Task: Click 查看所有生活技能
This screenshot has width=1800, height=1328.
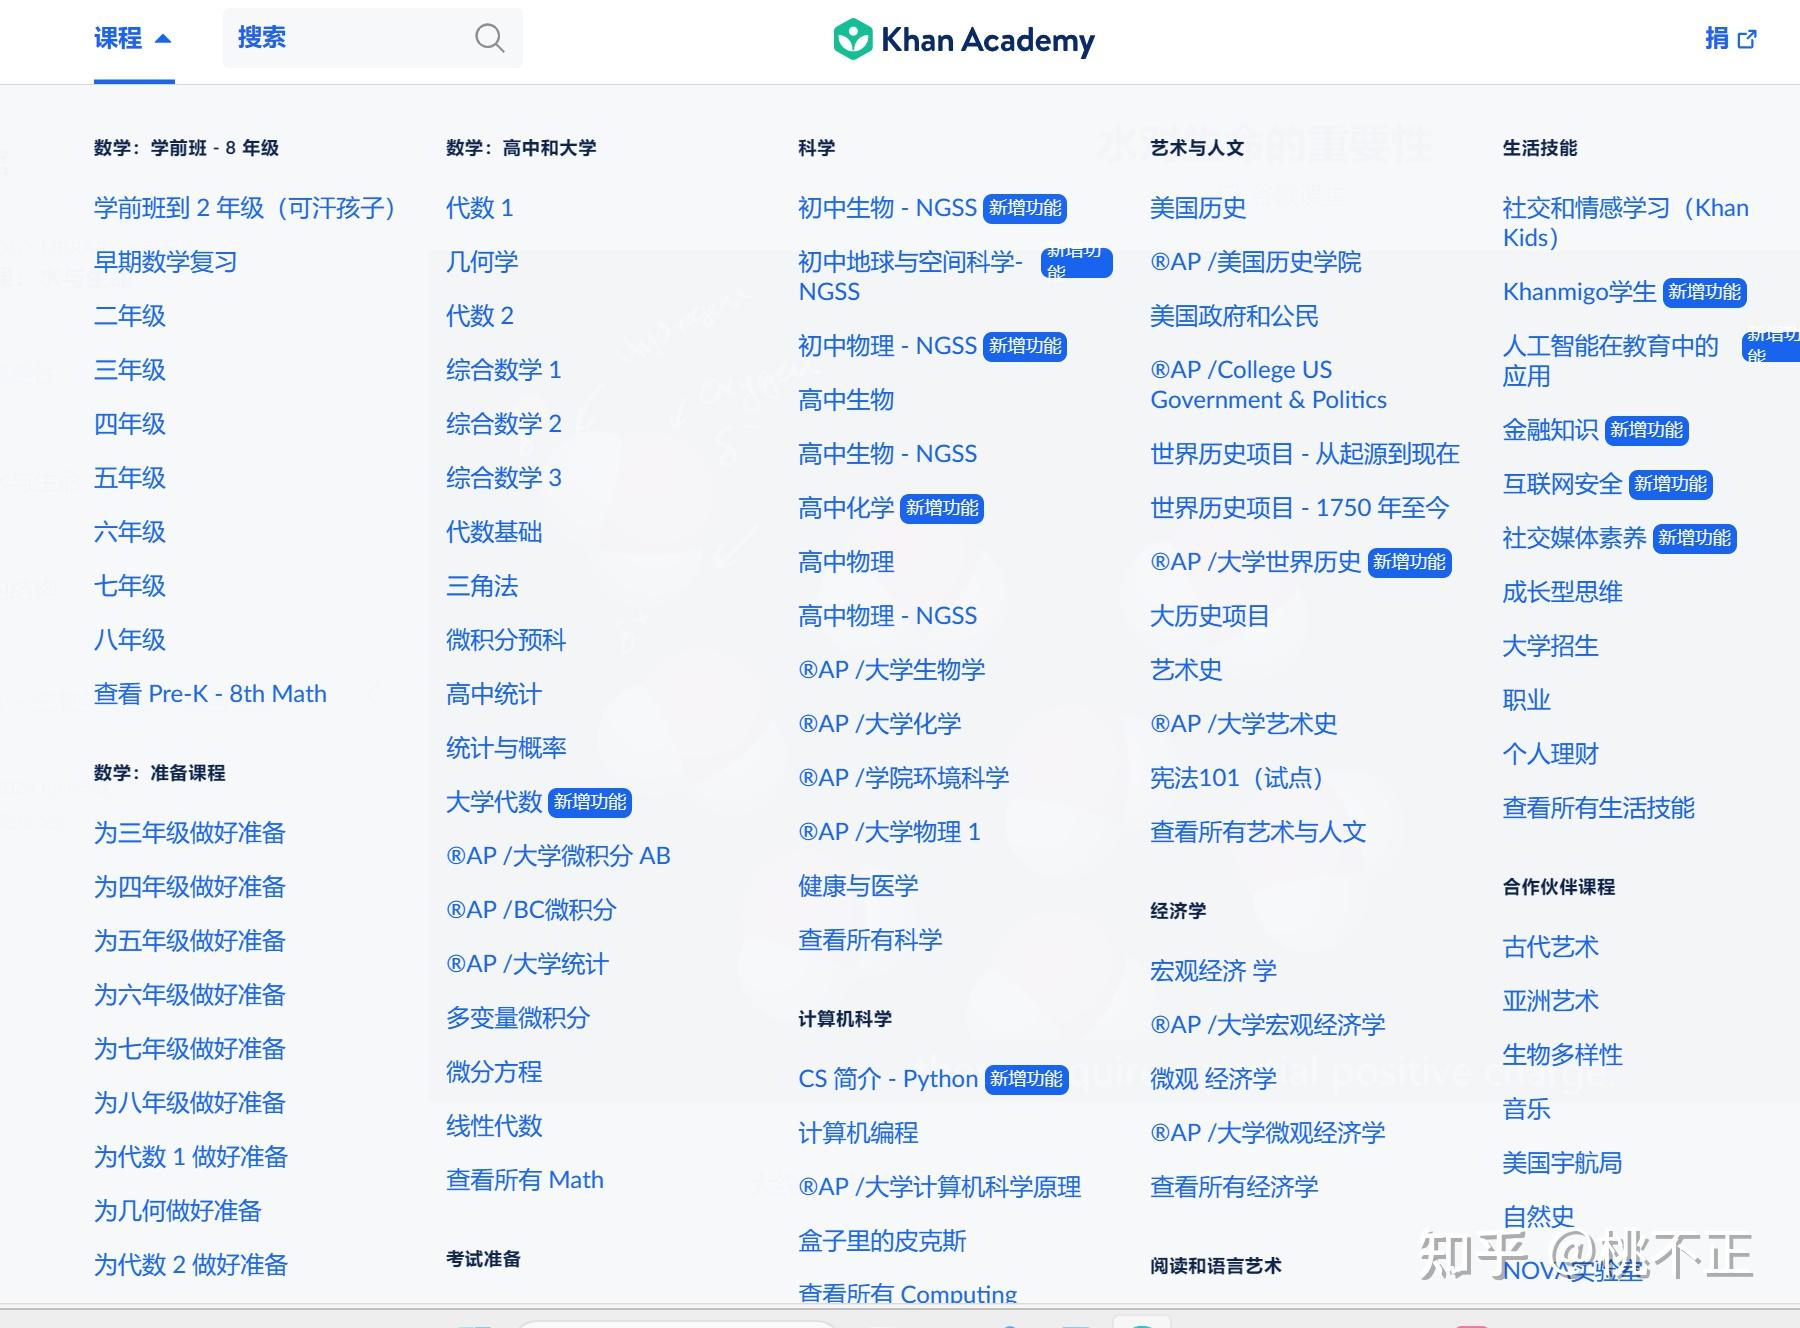Action: [1599, 808]
